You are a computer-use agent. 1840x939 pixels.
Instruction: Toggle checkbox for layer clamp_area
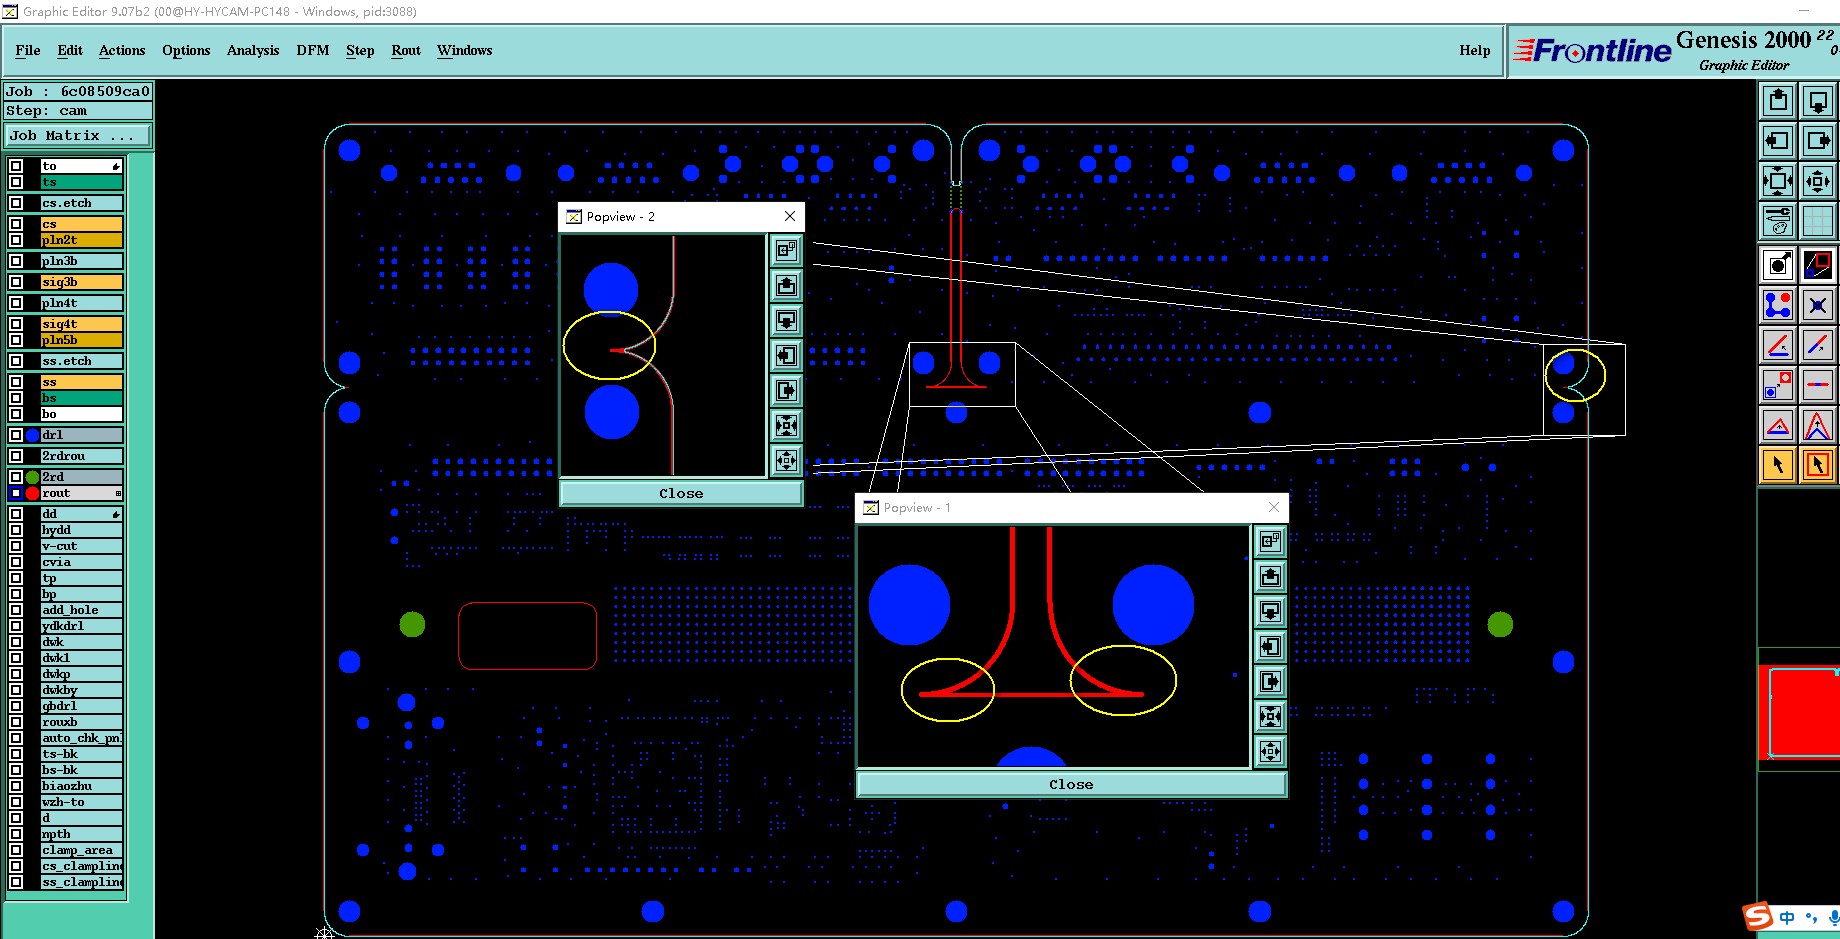click(16, 850)
